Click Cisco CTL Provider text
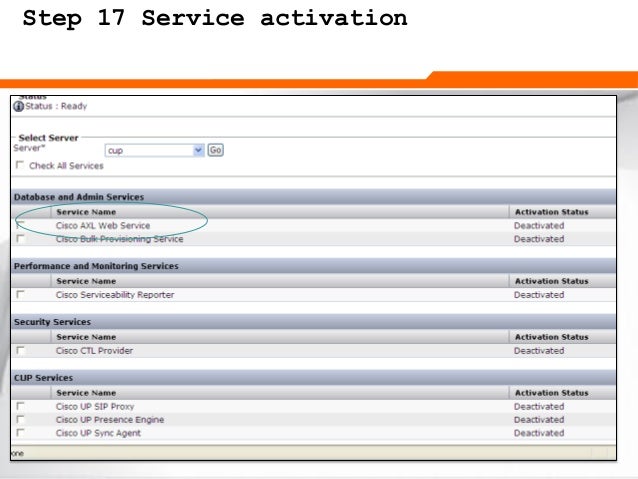Screen dimensions: 638x479 click(94, 350)
